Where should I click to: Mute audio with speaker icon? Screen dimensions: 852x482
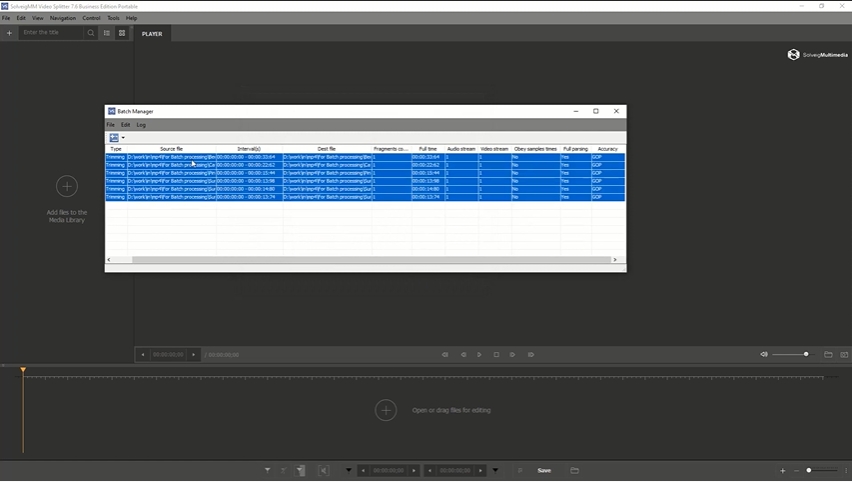[764, 354]
